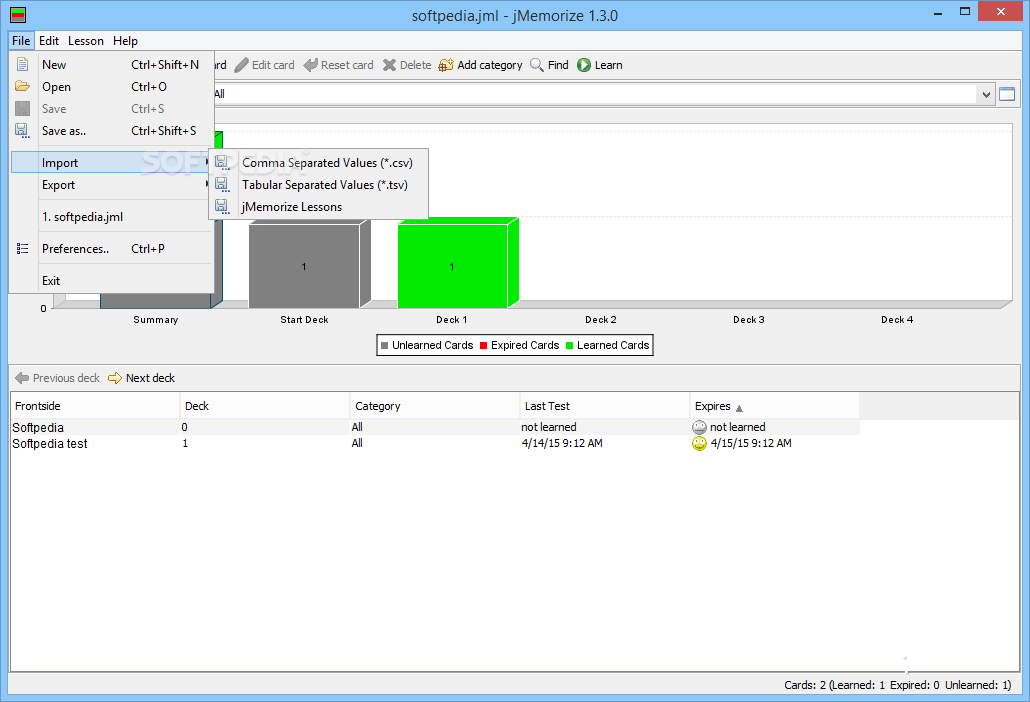Image resolution: width=1030 pixels, height=702 pixels.
Task: Click the Open folder icon in File menu
Action: tap(22, 86)
